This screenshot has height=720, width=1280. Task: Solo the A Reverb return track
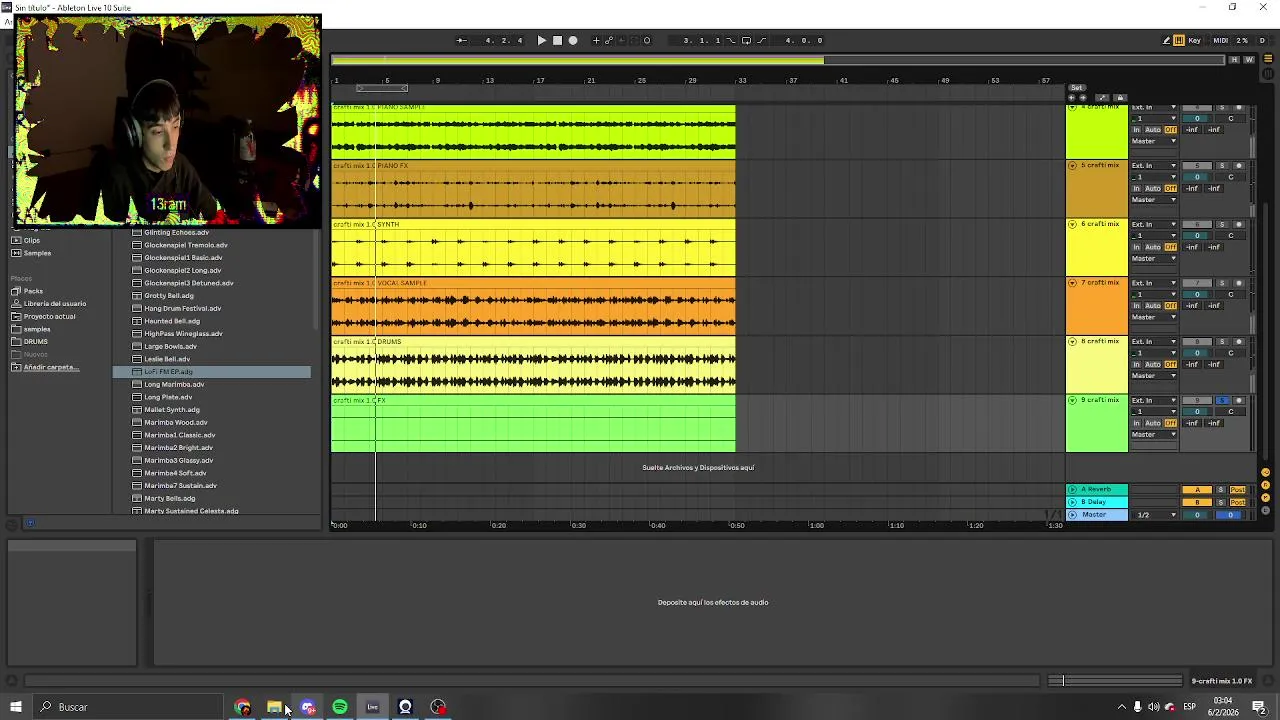(1220, 489)
